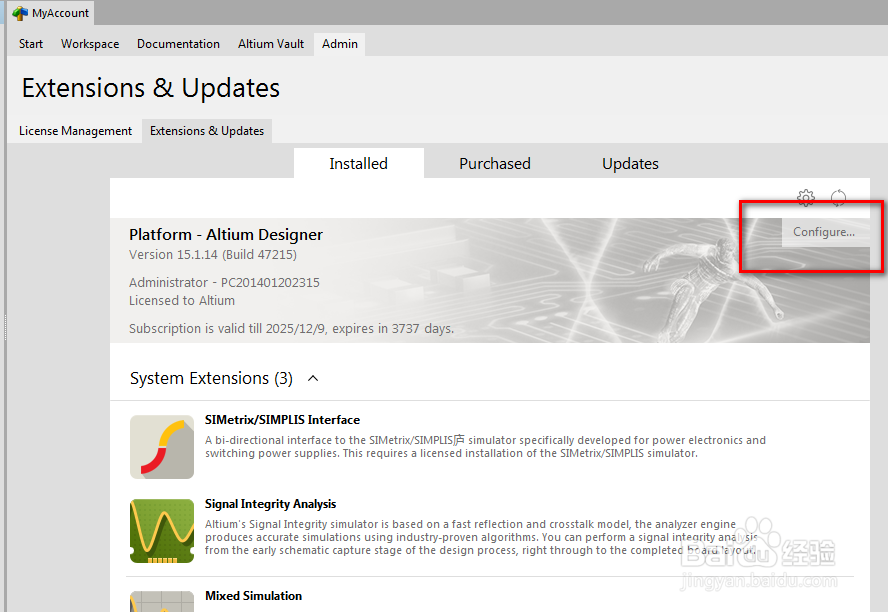Click Version 15.1.14 (Build 47215) text

213,255
